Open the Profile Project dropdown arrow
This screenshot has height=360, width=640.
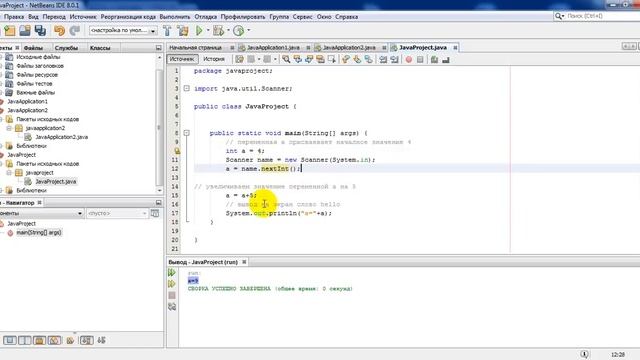click(x=248, y=31)
